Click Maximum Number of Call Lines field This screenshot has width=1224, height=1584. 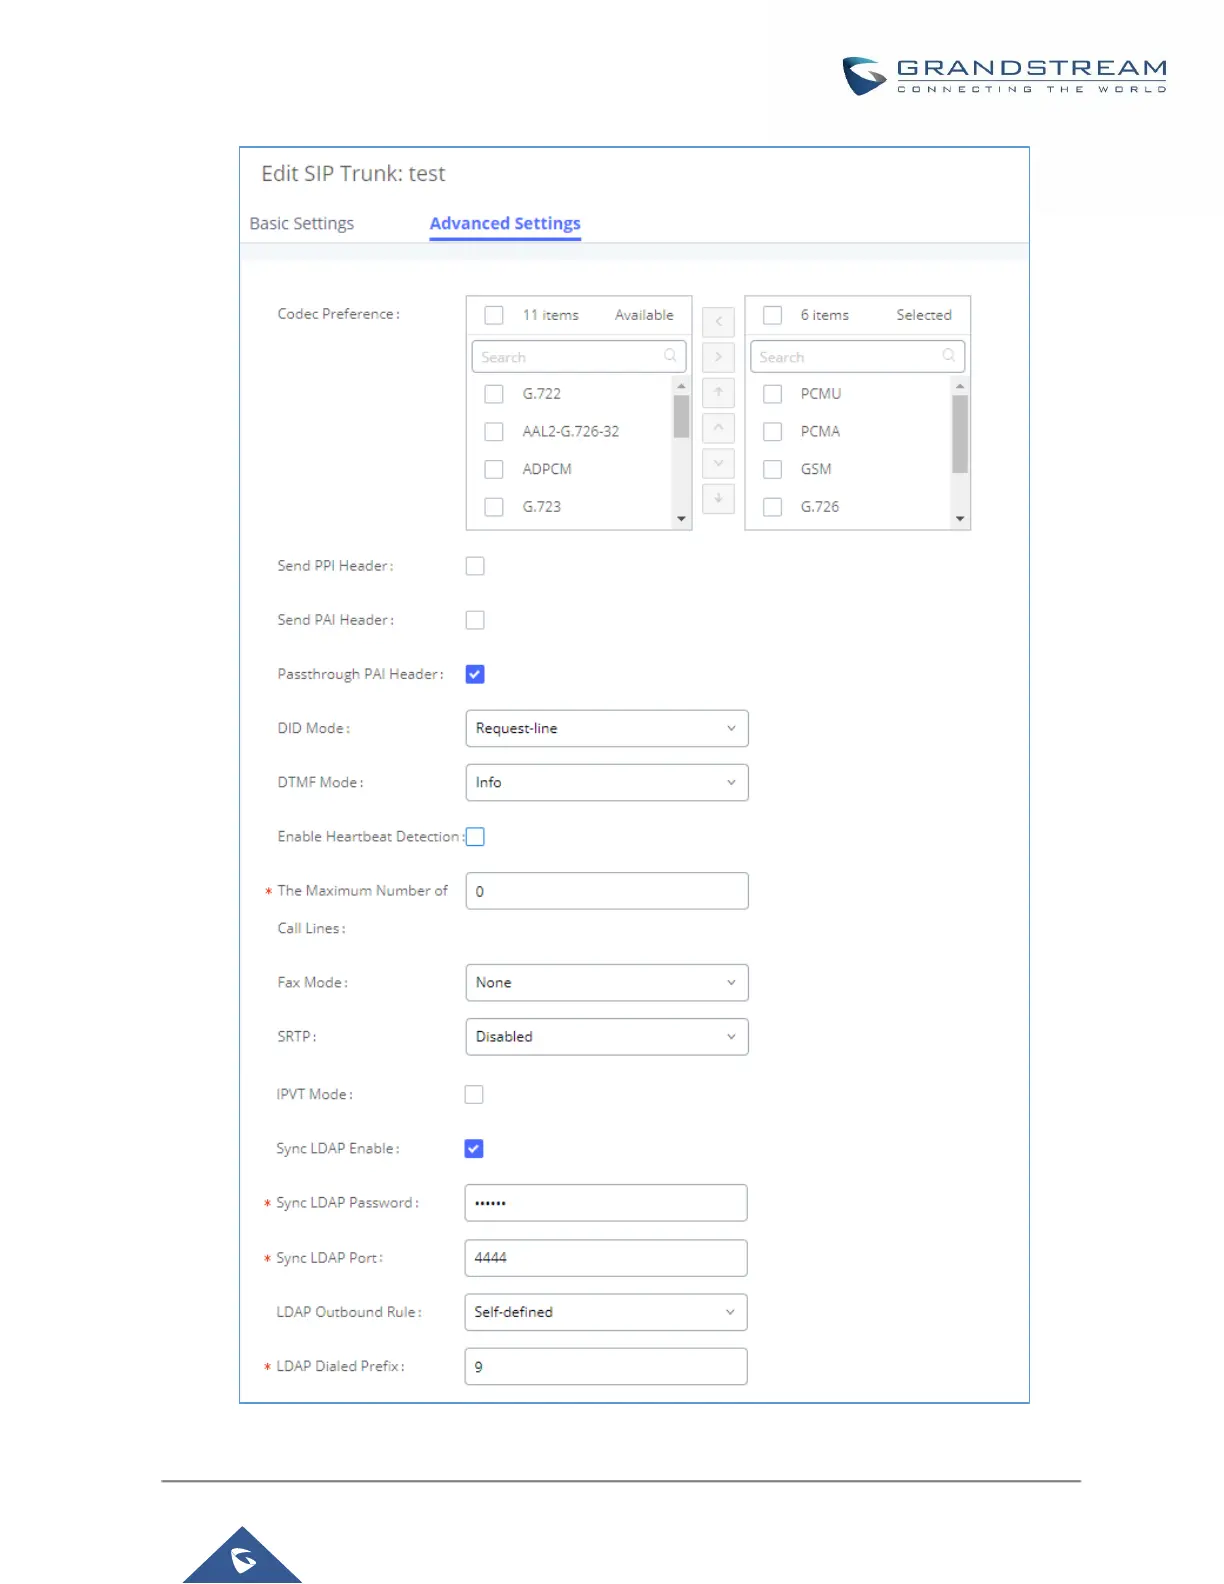(x=607, y=891)
